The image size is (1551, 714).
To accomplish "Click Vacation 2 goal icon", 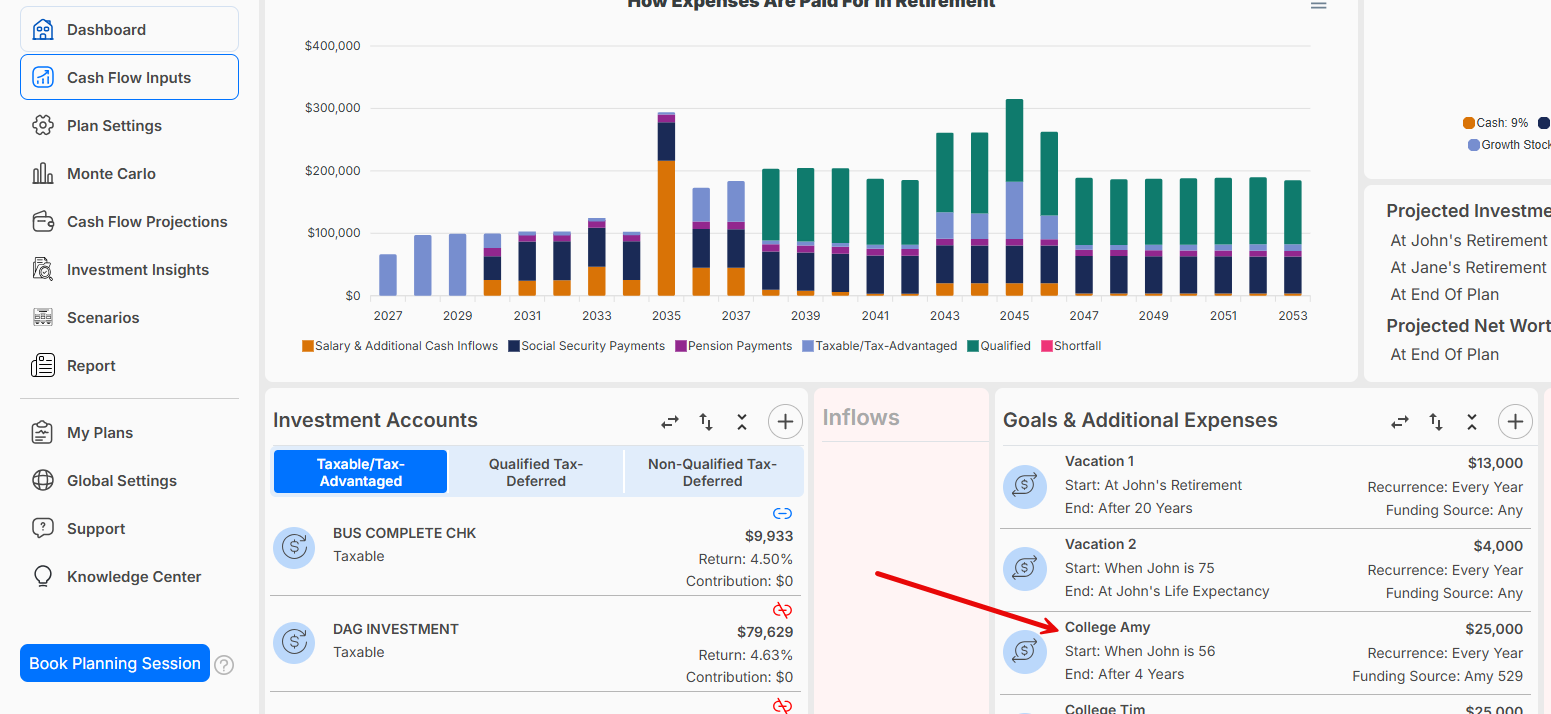I will pos(1024,569).
